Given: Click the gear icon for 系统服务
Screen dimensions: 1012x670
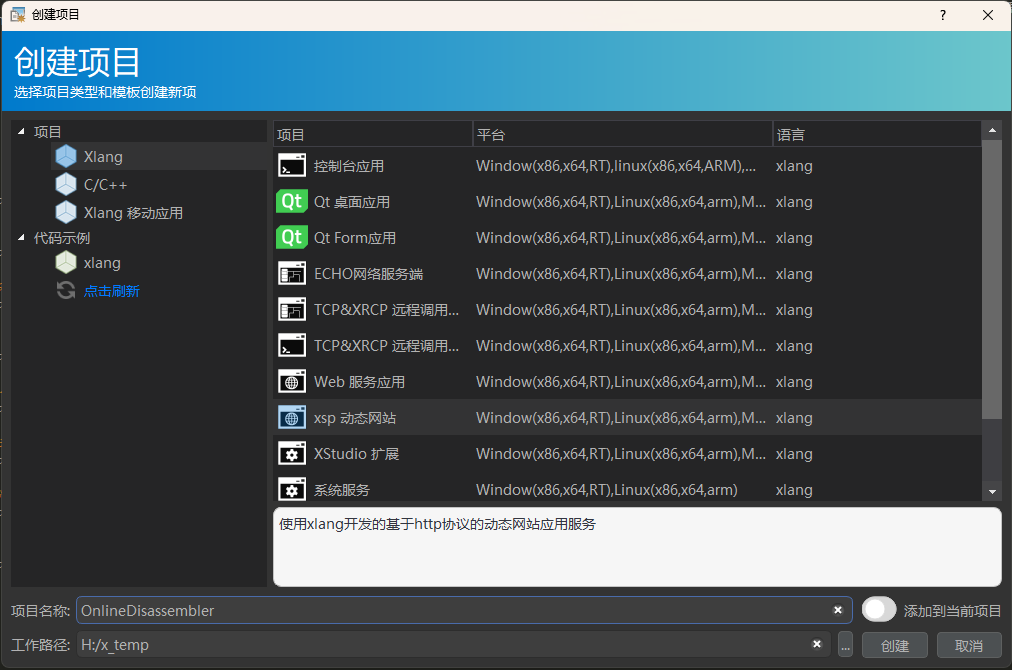Looking at the screenshot, I should click(x=292, y=489).
